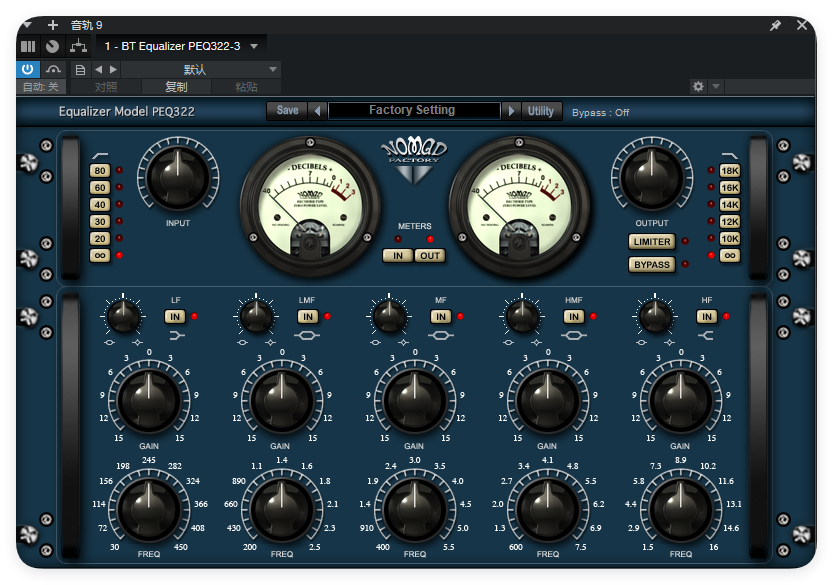Screen dimensions: 833x585
Task: Select the 80 Hz high-pass button
Action: pos(100,171)
